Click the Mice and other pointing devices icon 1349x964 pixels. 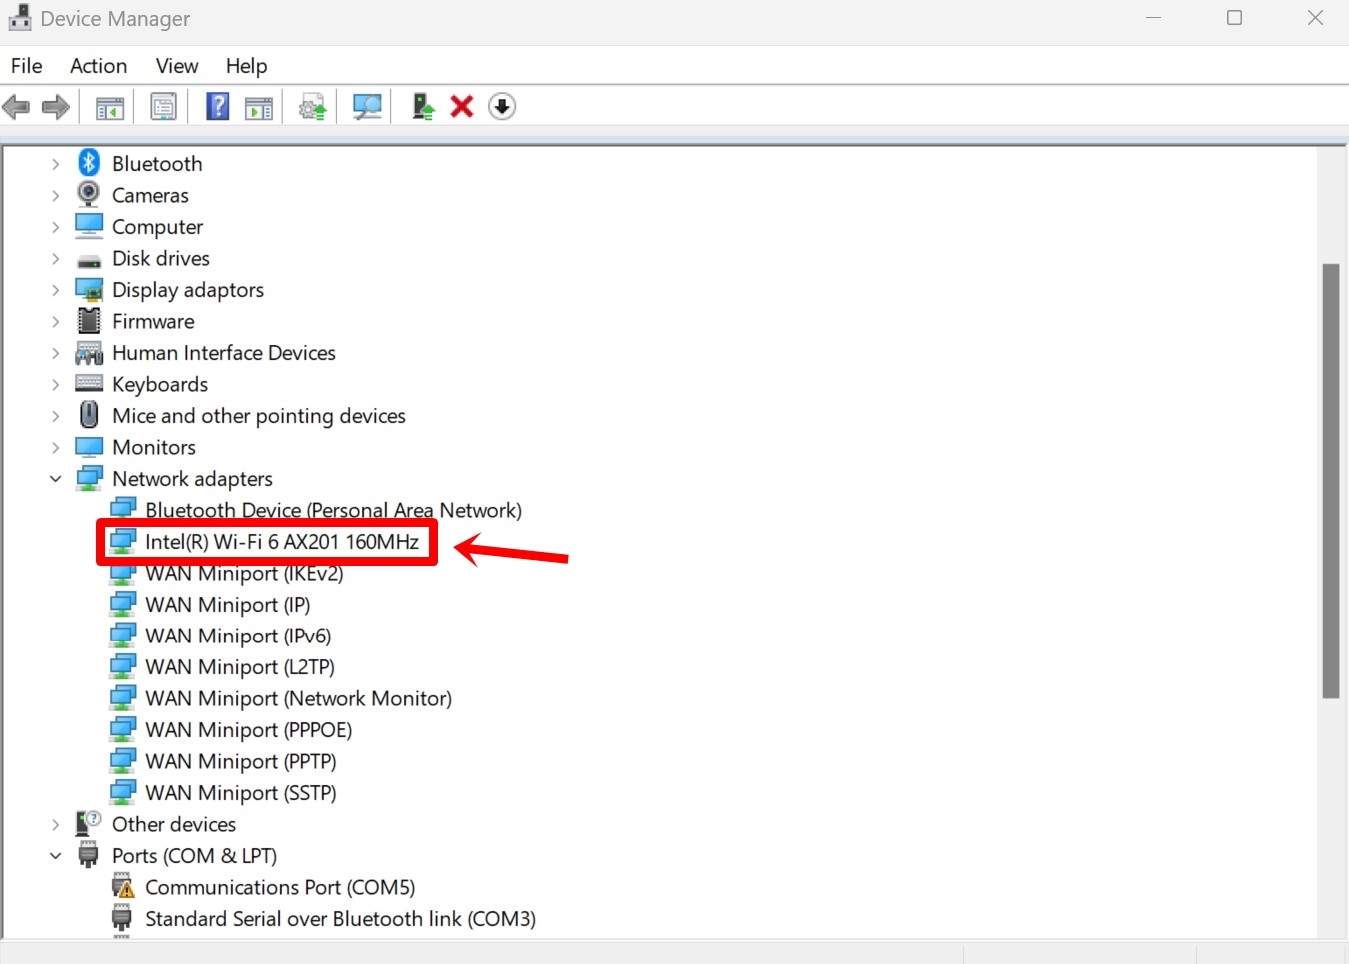[89, 415]
